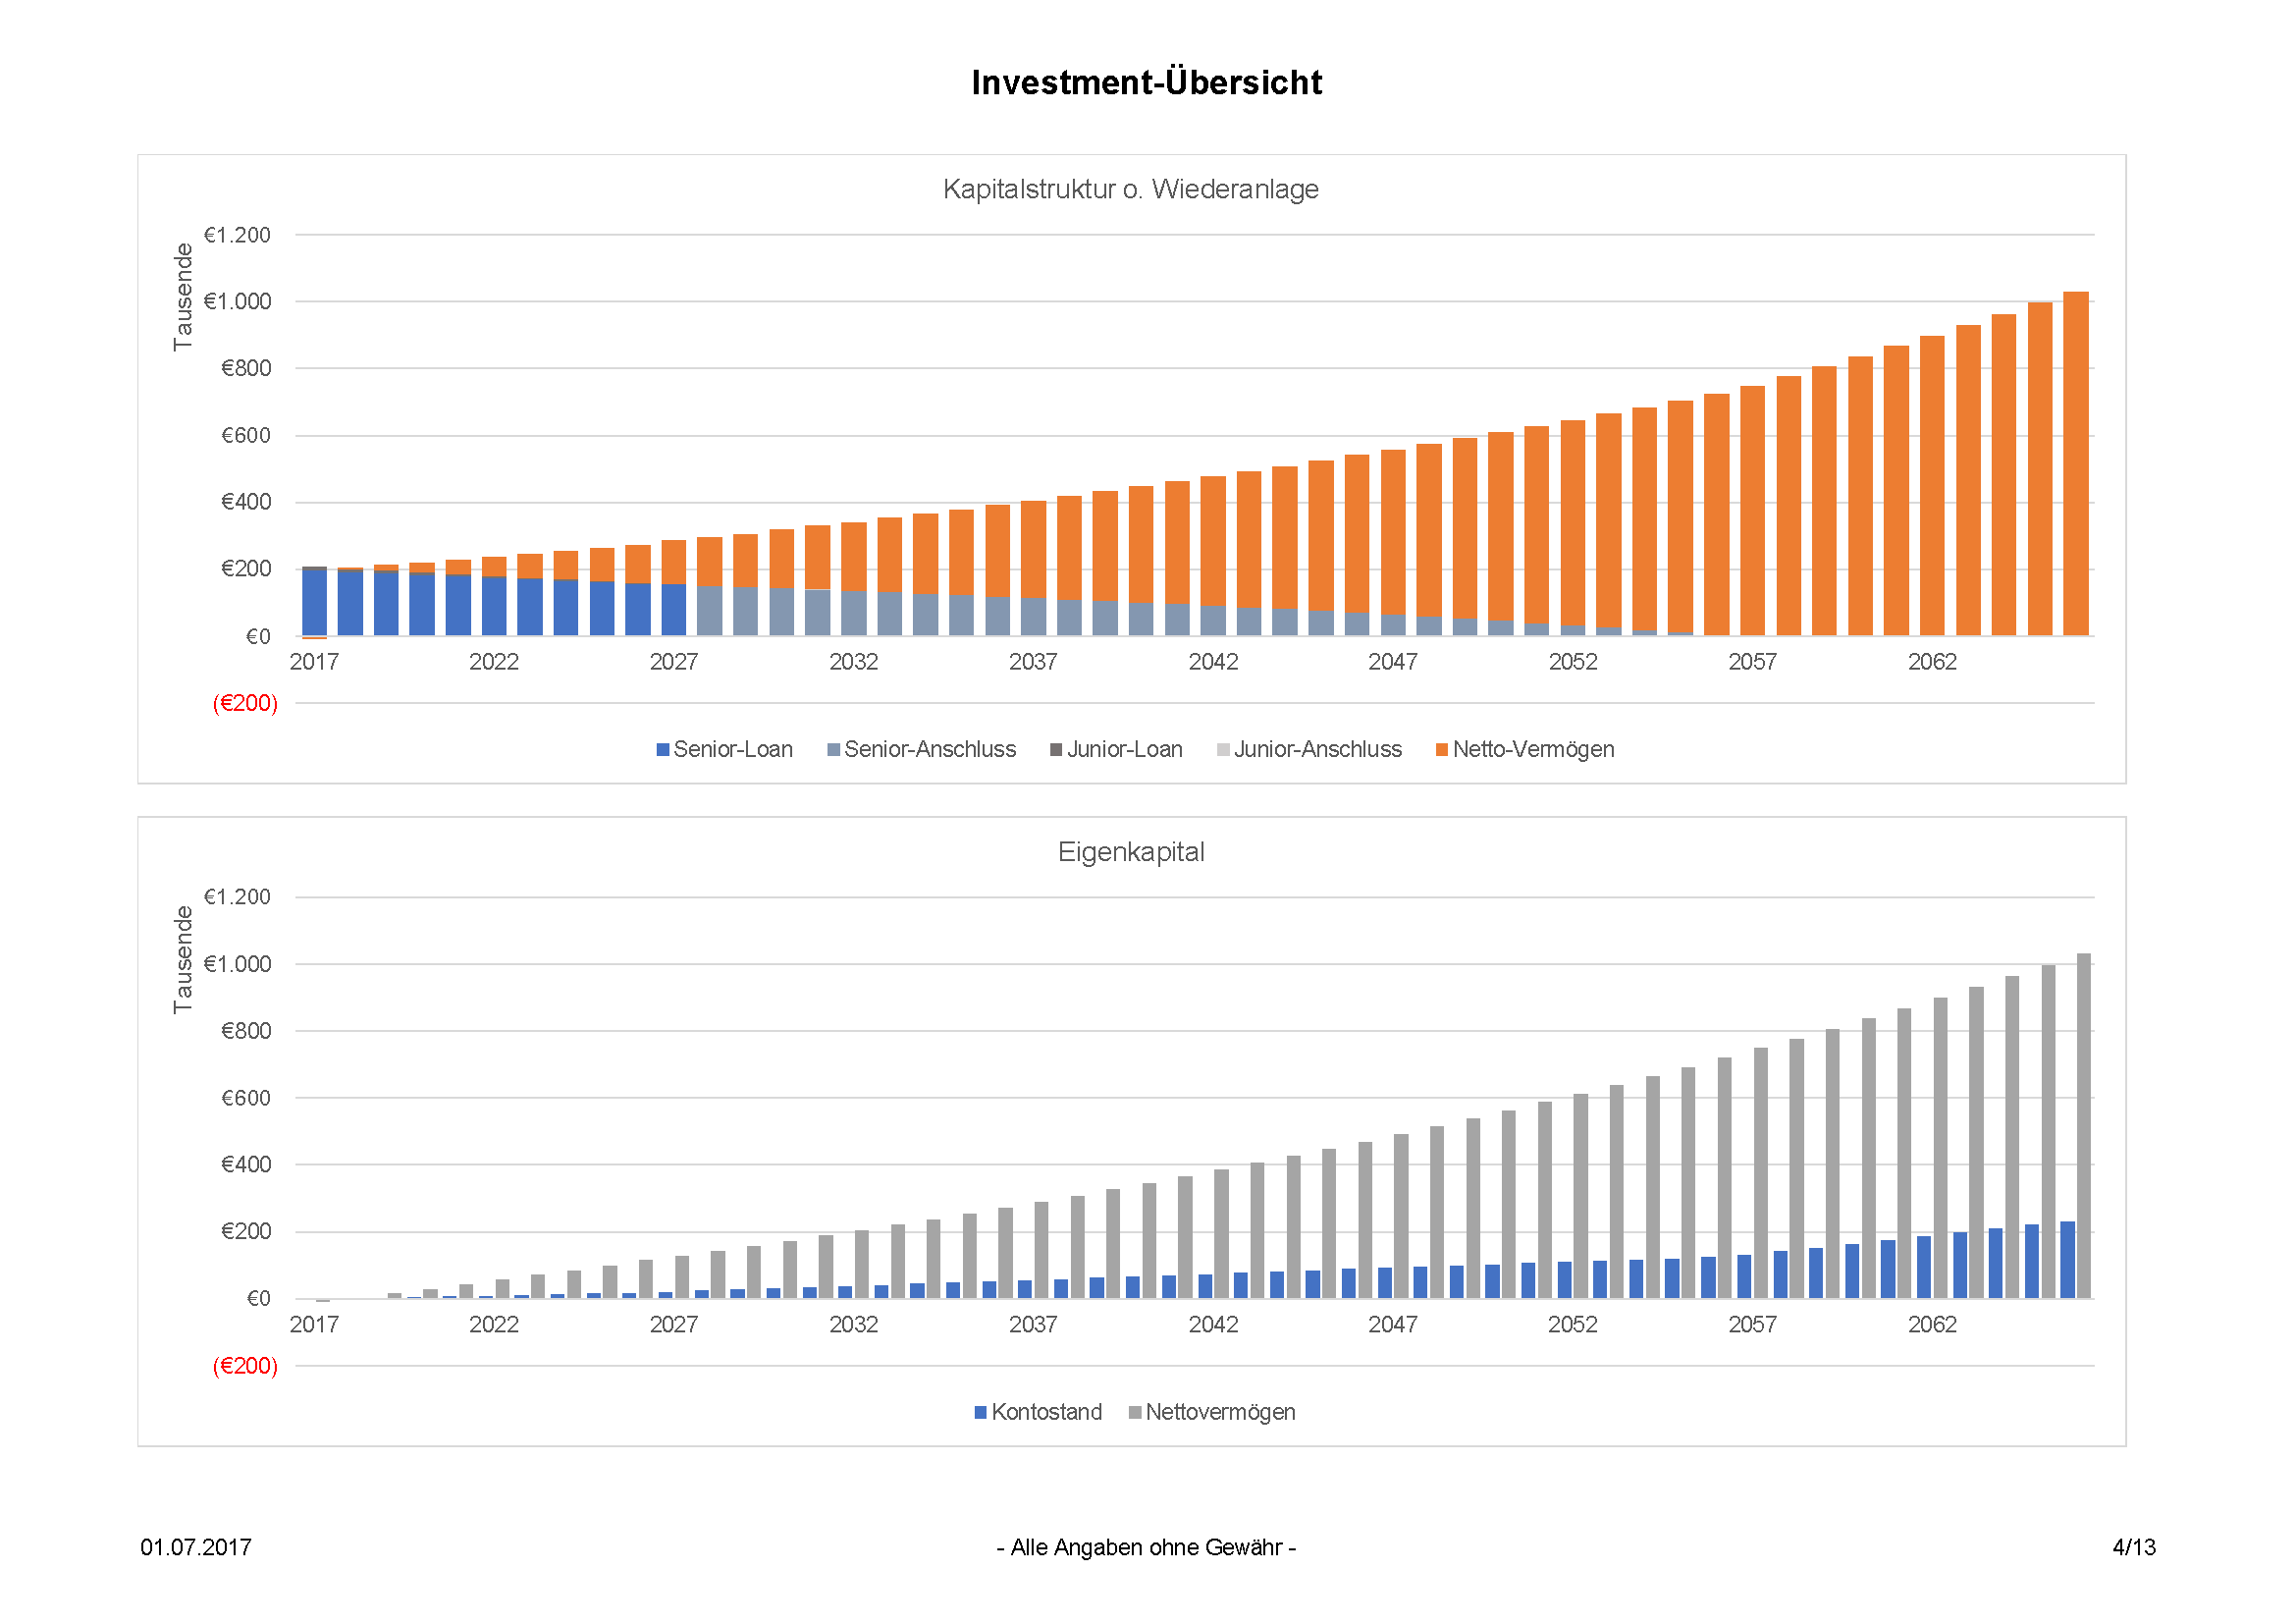This screenshot has height=1624, width=2296.
Task: Click the Tausende axis title of Kapitalstruktur chart
Action: (182, 297)
